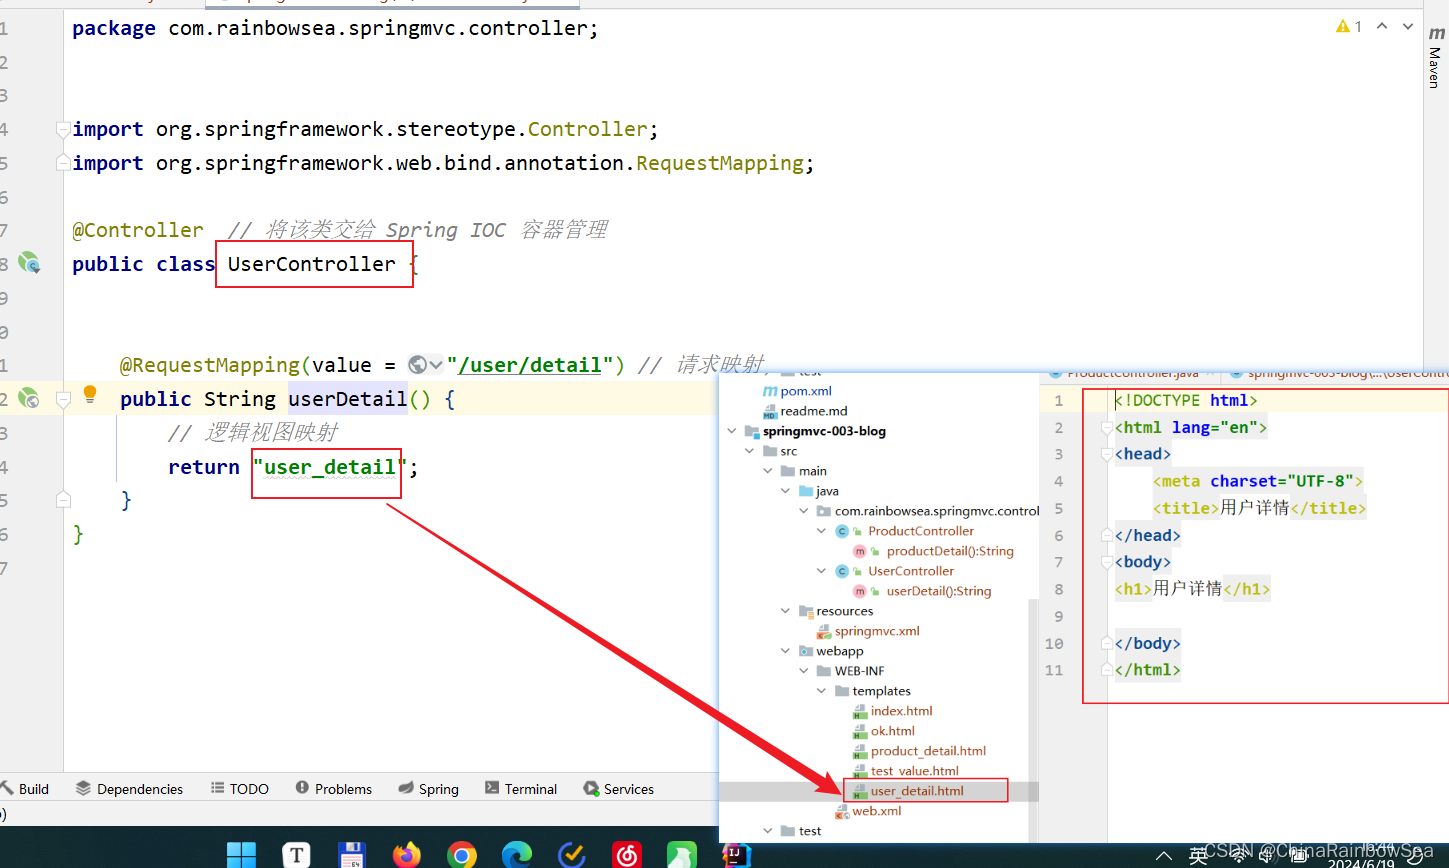Collapse ProductController class node in tree

click(822, 531)
